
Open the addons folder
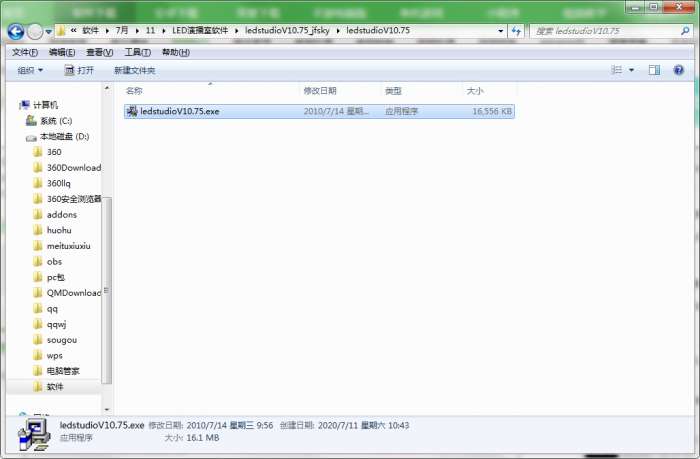pyautogui.click(x=62, y=214)
